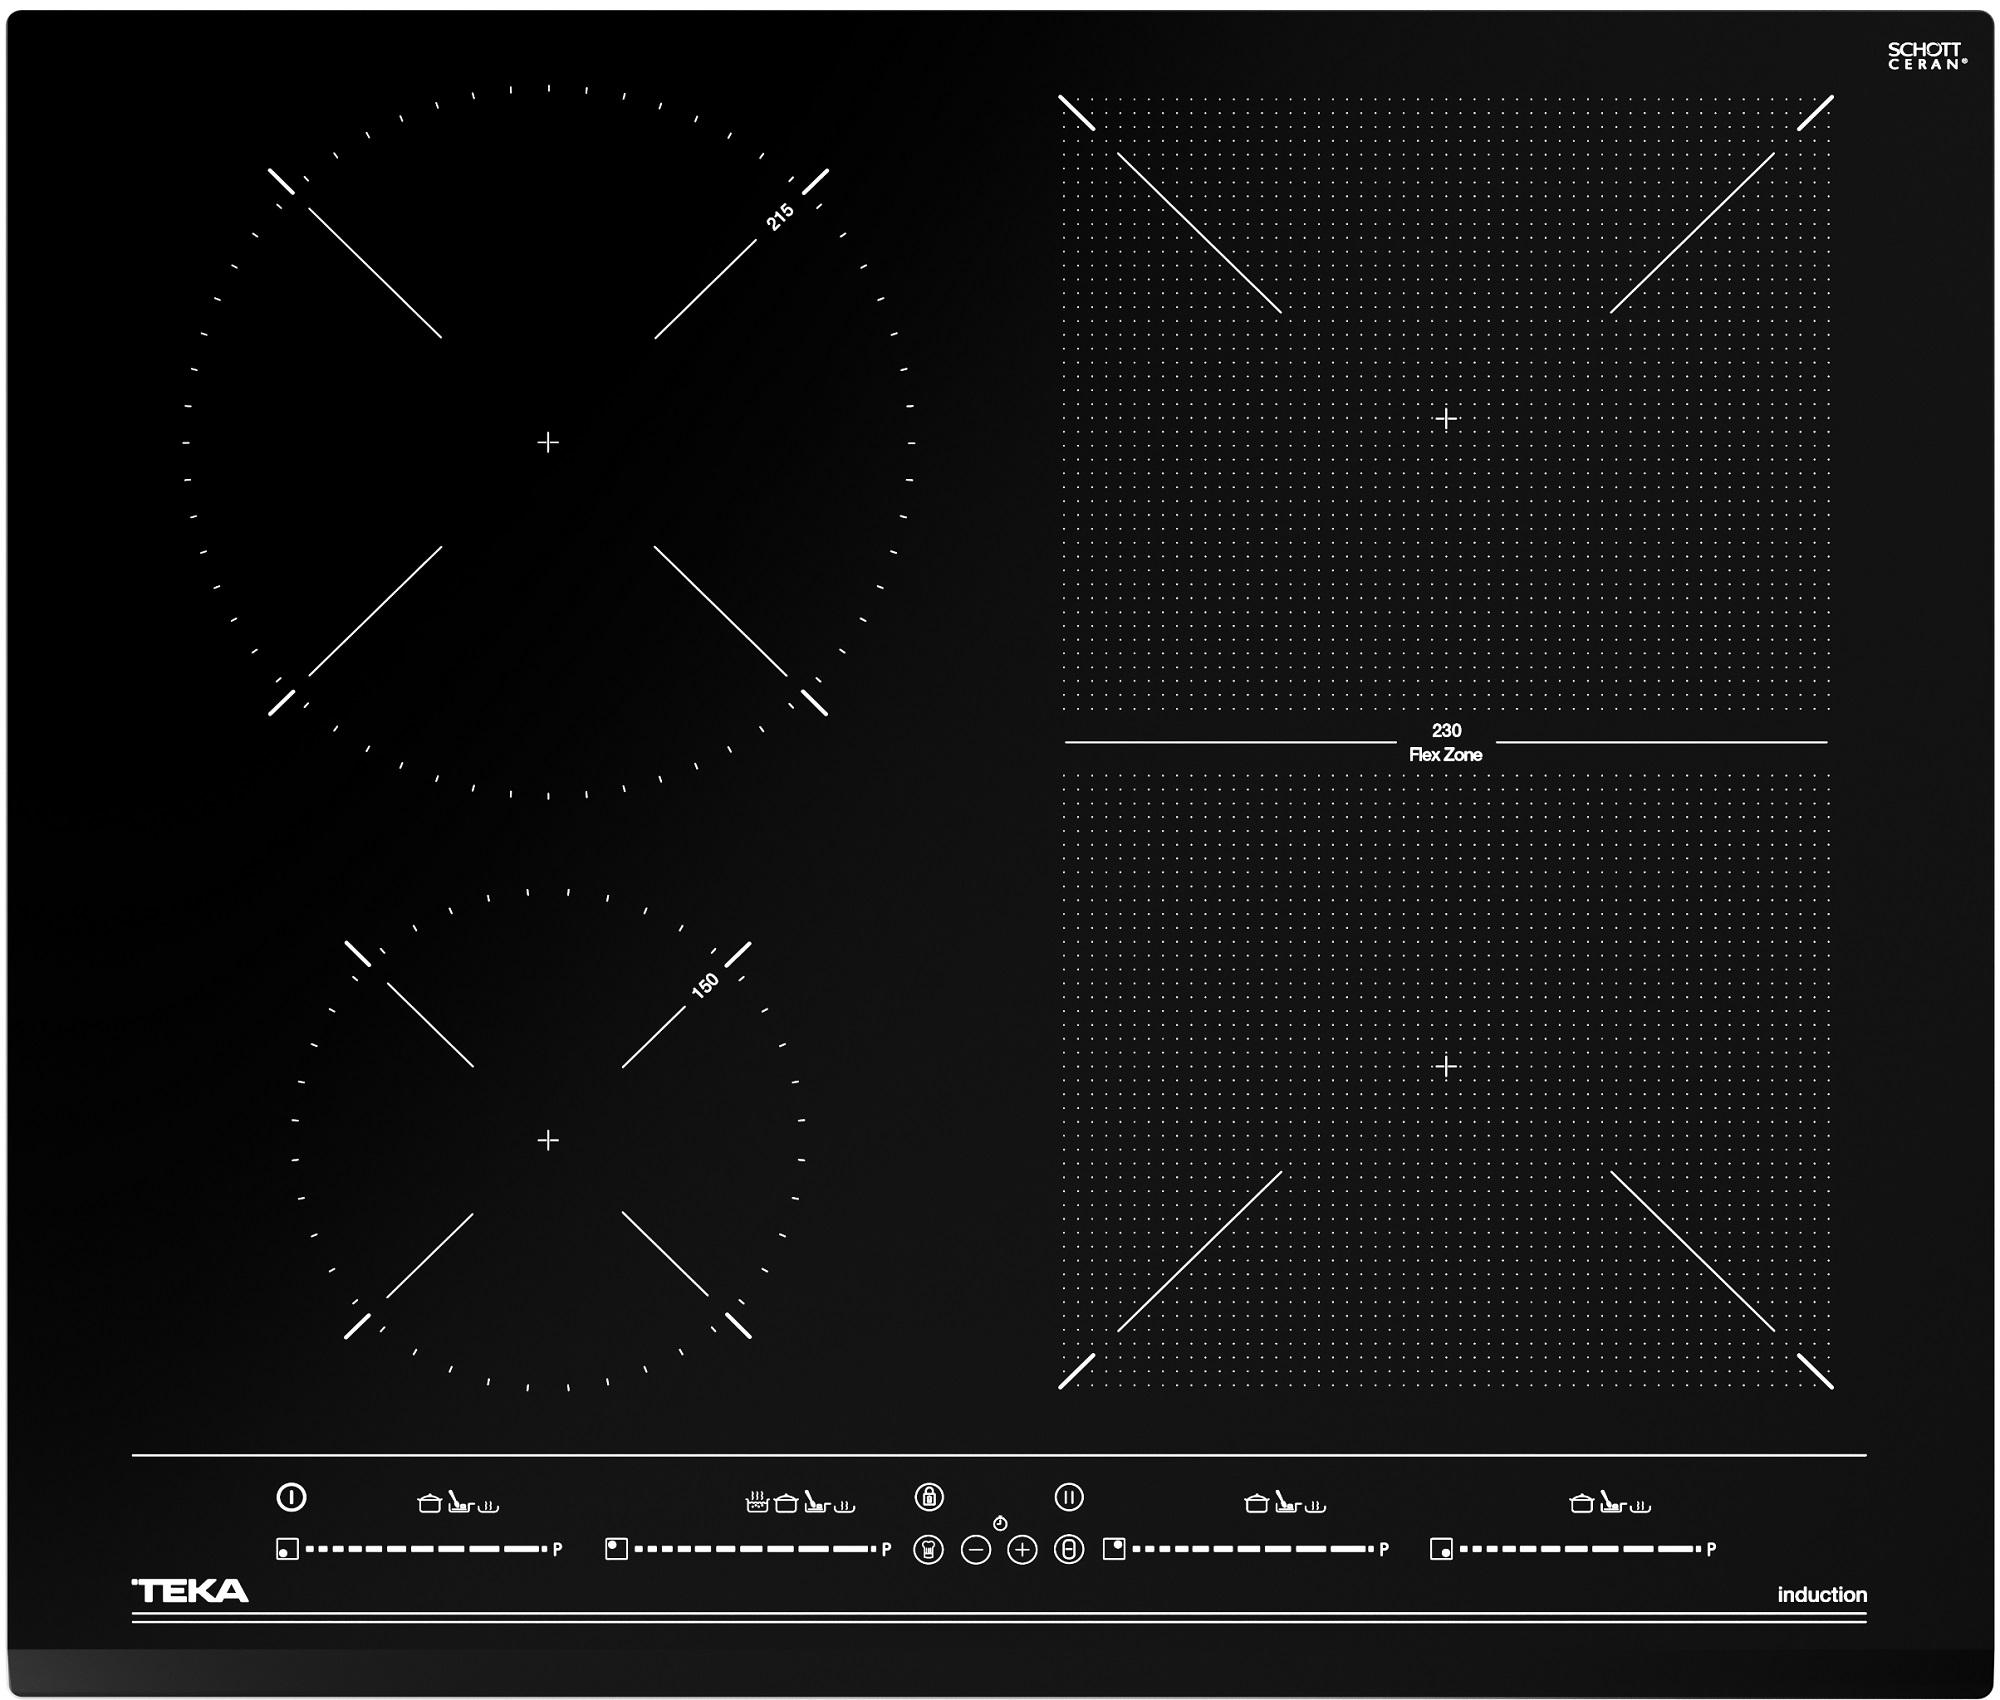Tap the Flex Zone bridge link key
Viewport: 2000px width, 1700px height.
coord(1069,1550)
